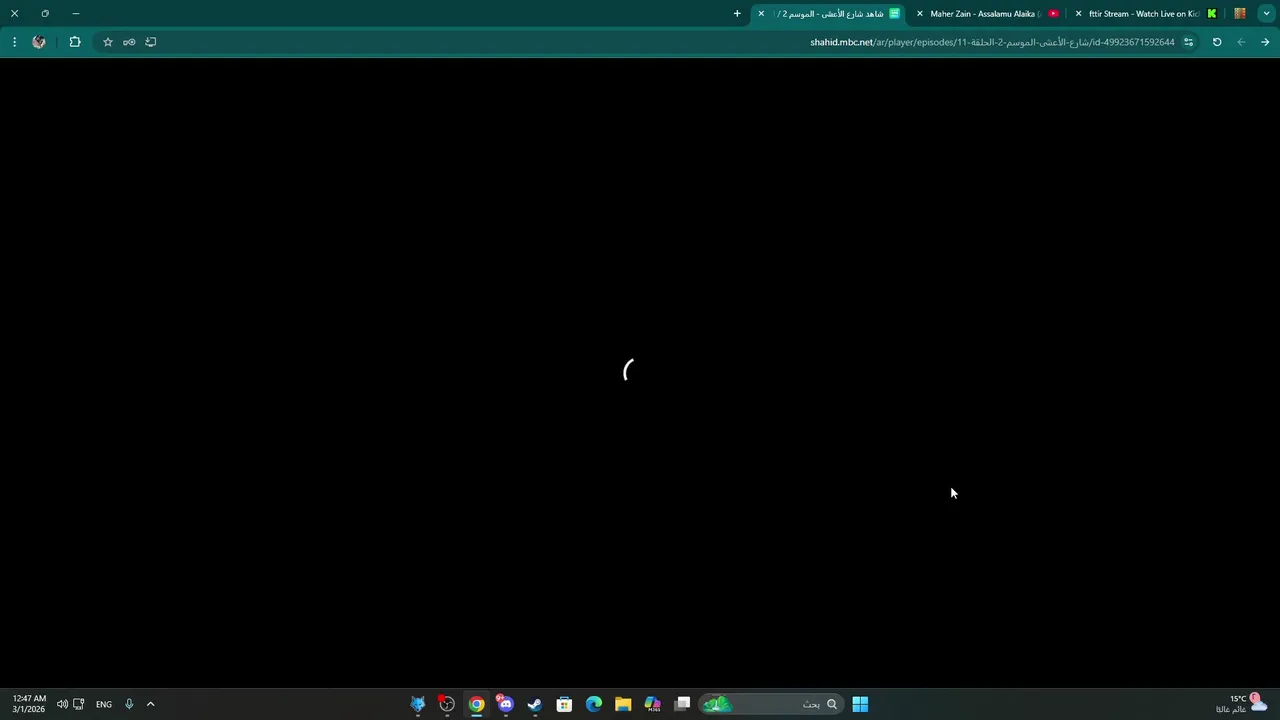Go forward using the browser navigation arrow
1280x720 pixels.
point(1241,42)
